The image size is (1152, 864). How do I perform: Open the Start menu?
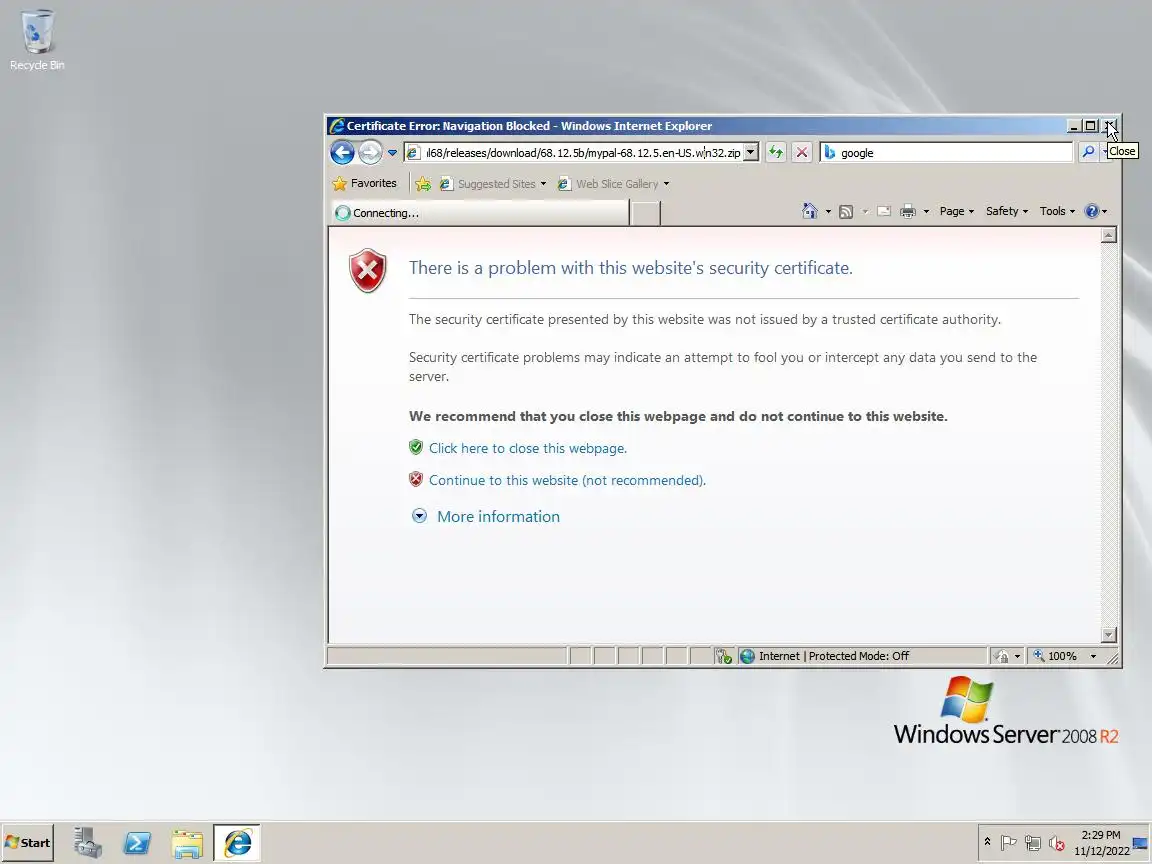point(28,843)
